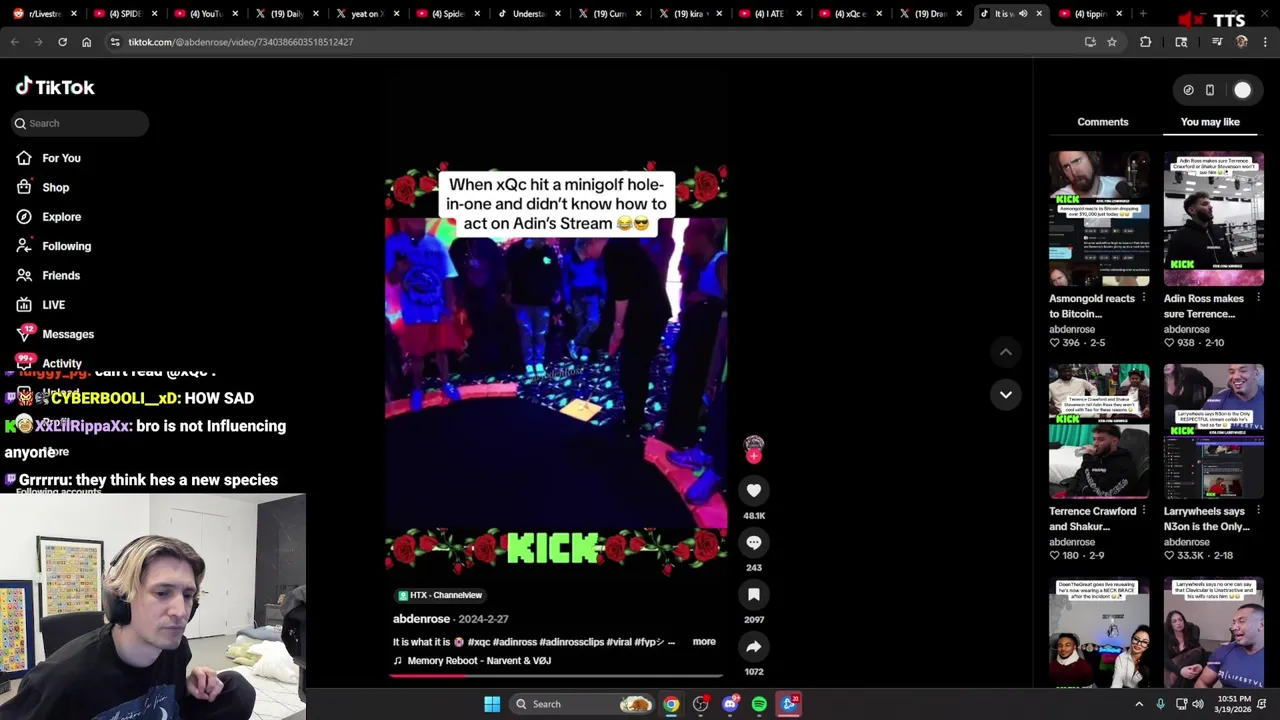The image size is (1280, 720).
Task: Bookmark the video to favorites
Action: coord(754,594)
